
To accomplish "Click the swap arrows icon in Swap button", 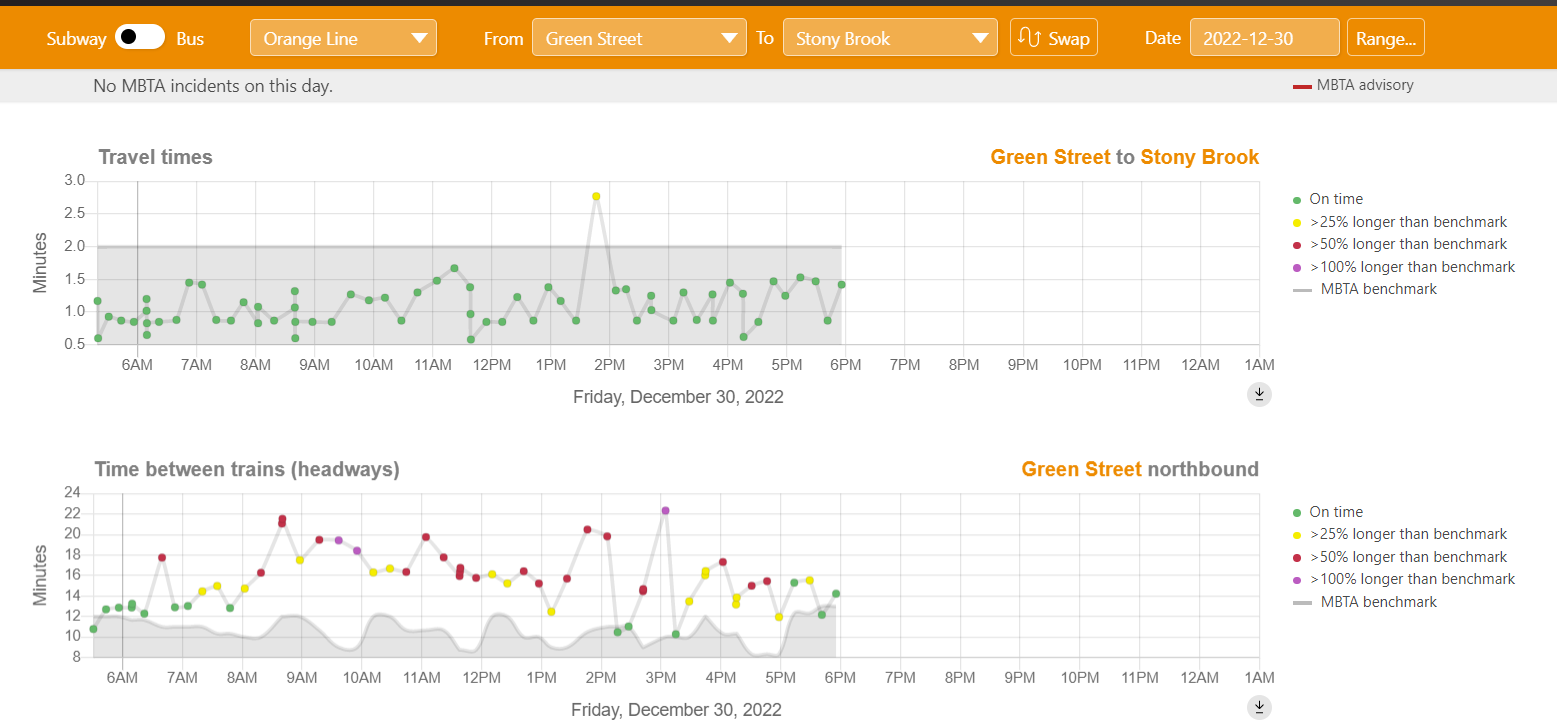I will pyautogui.click(x=1030, y=39).
